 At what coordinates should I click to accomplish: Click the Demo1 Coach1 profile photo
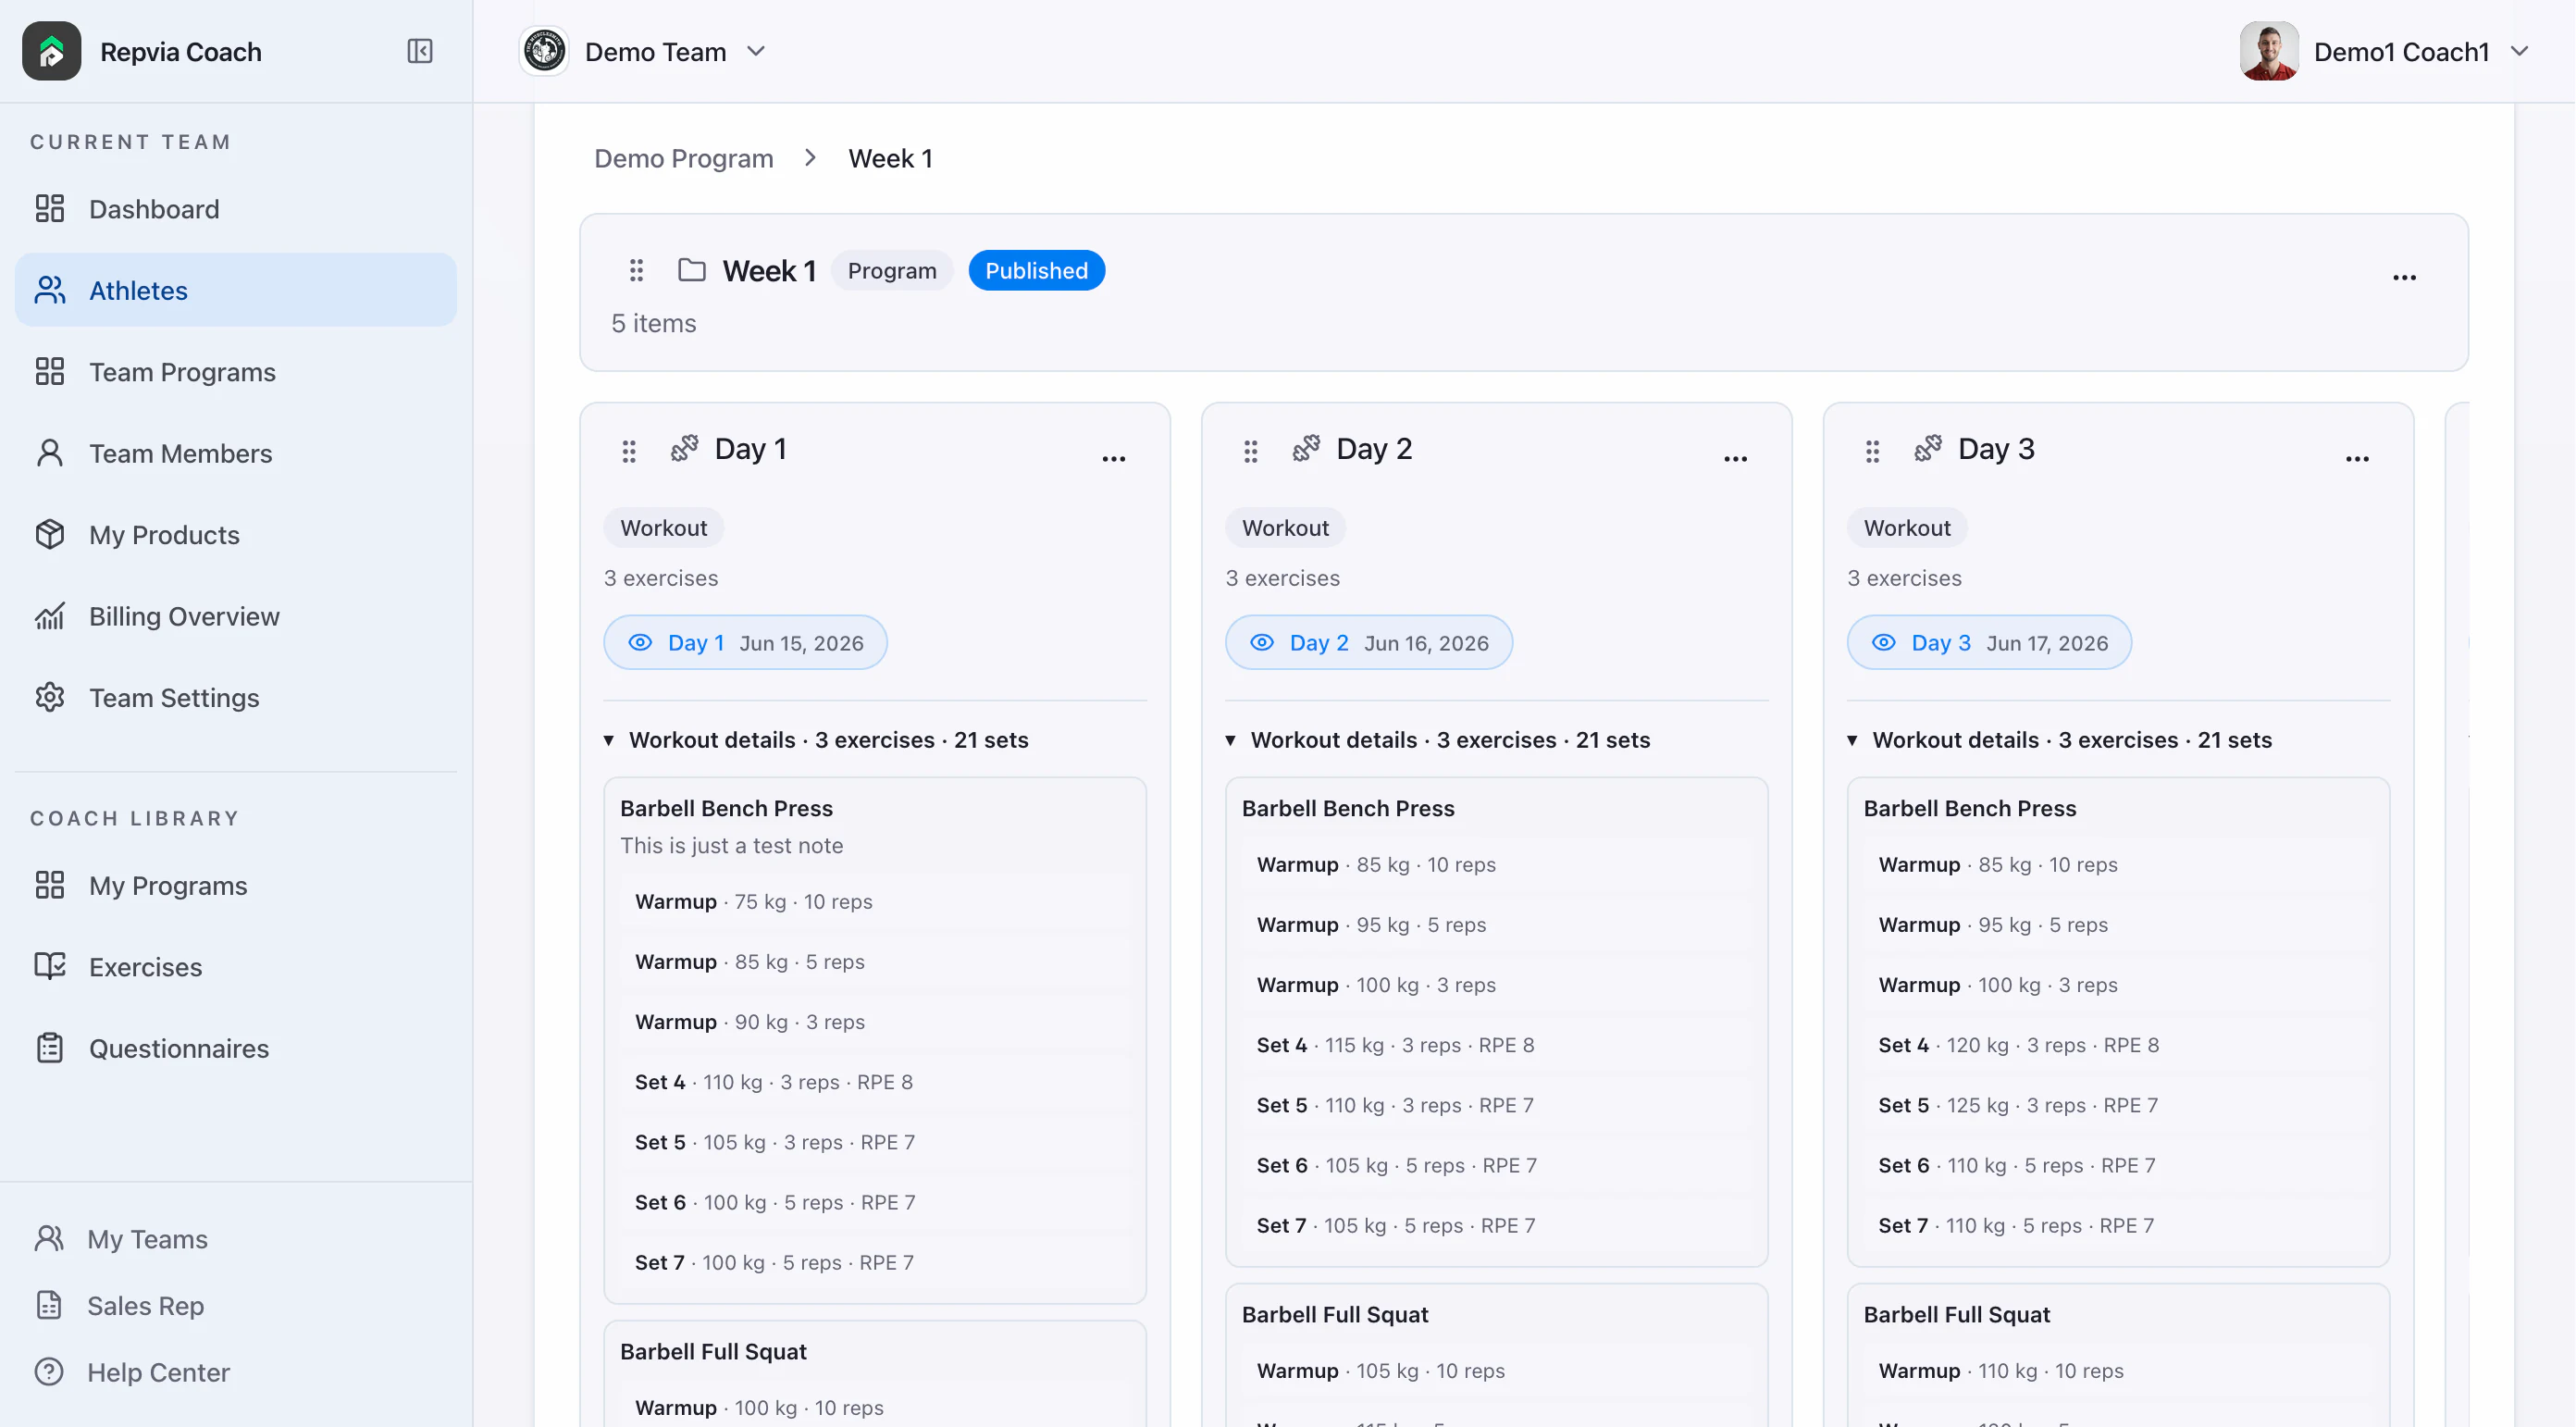pos(2269,51)
